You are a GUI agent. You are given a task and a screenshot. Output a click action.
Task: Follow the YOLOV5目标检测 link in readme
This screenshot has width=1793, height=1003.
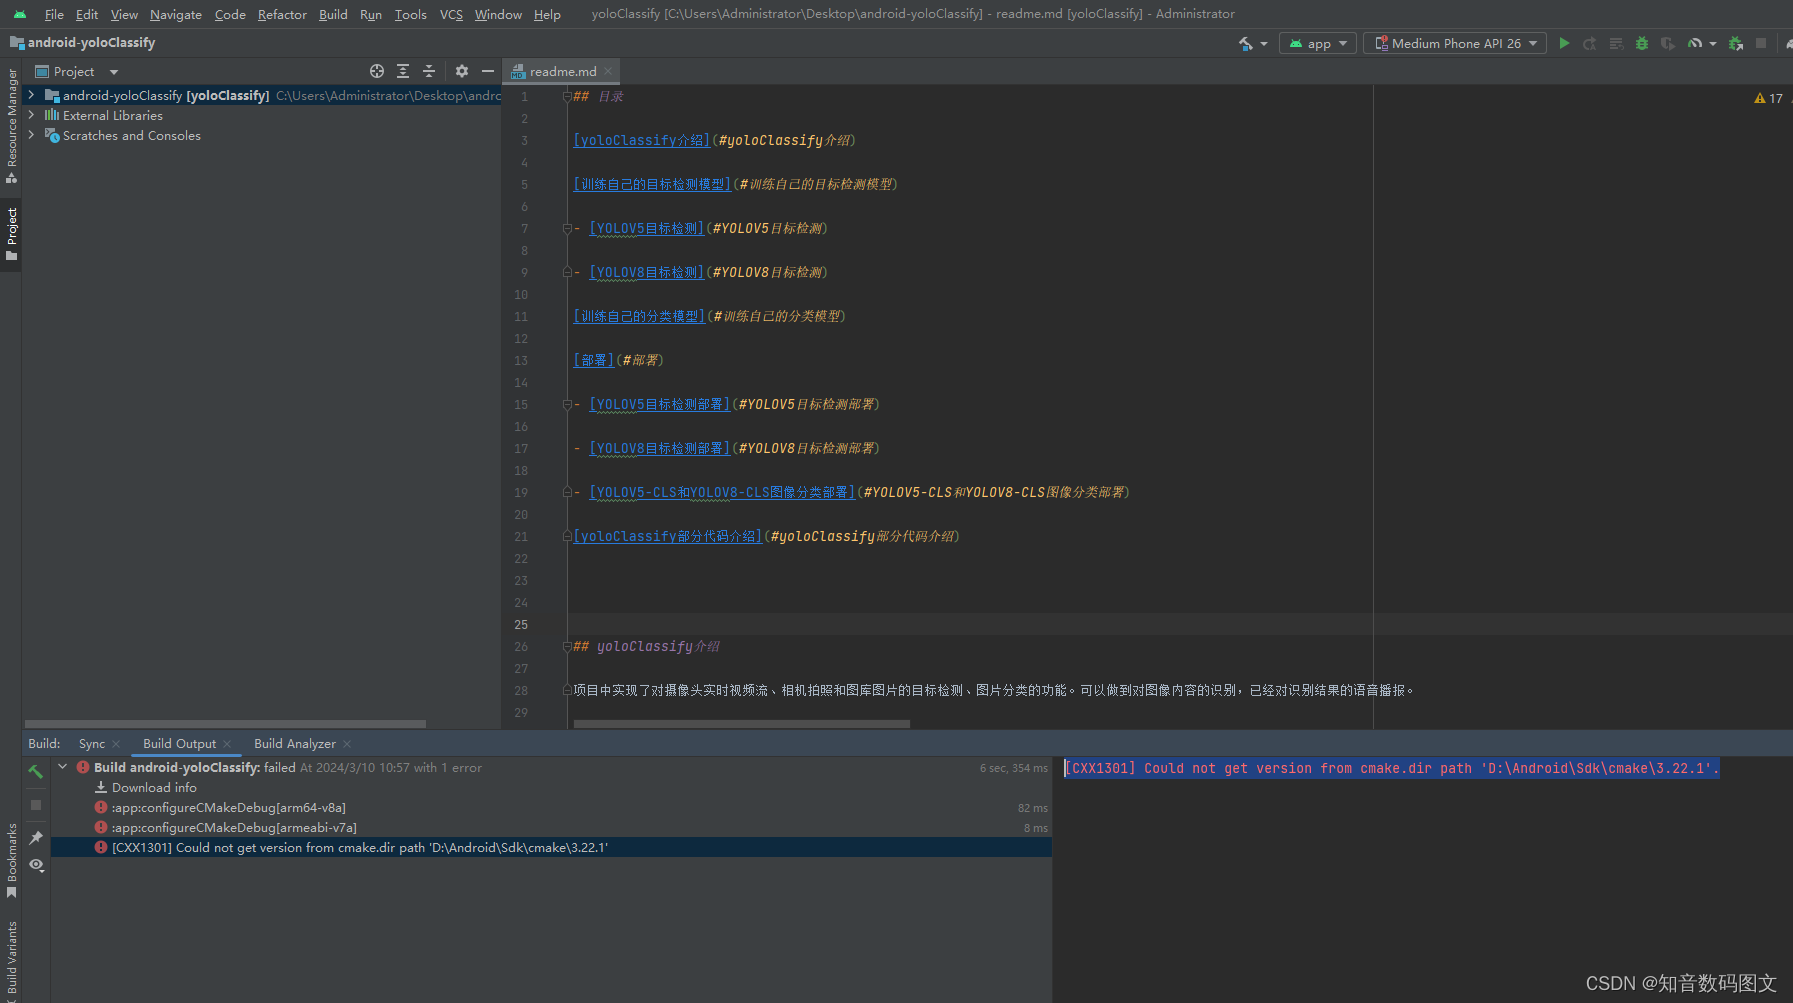[645, 228]
